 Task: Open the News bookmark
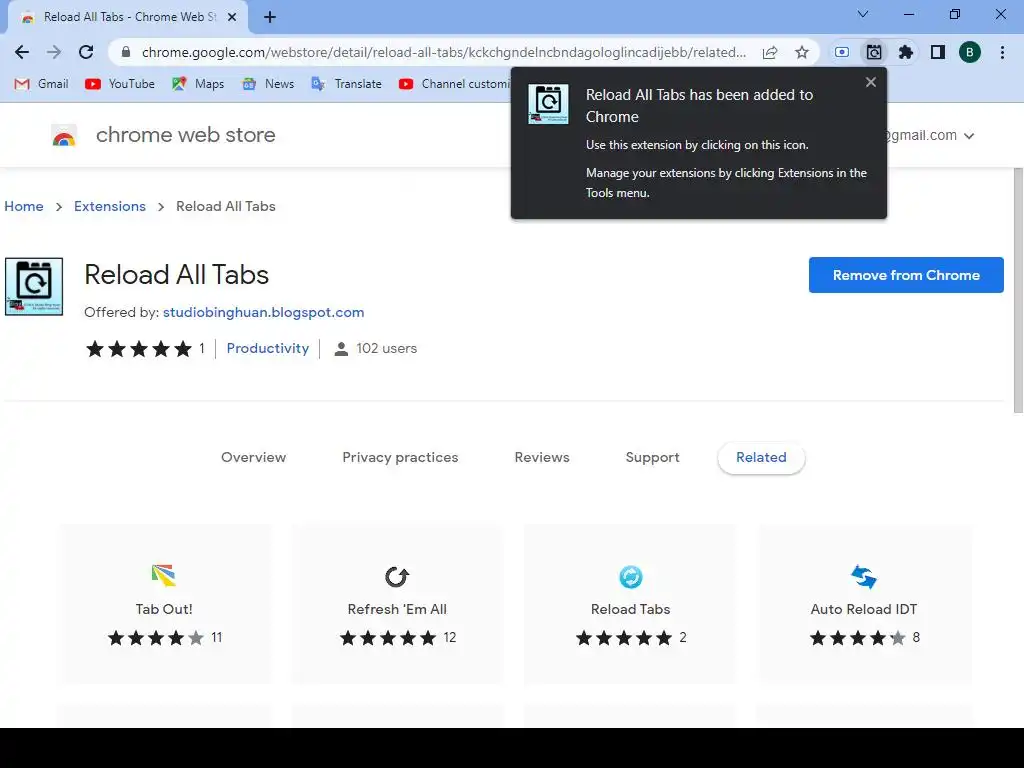pyautogui.click(x=268, y=84)
